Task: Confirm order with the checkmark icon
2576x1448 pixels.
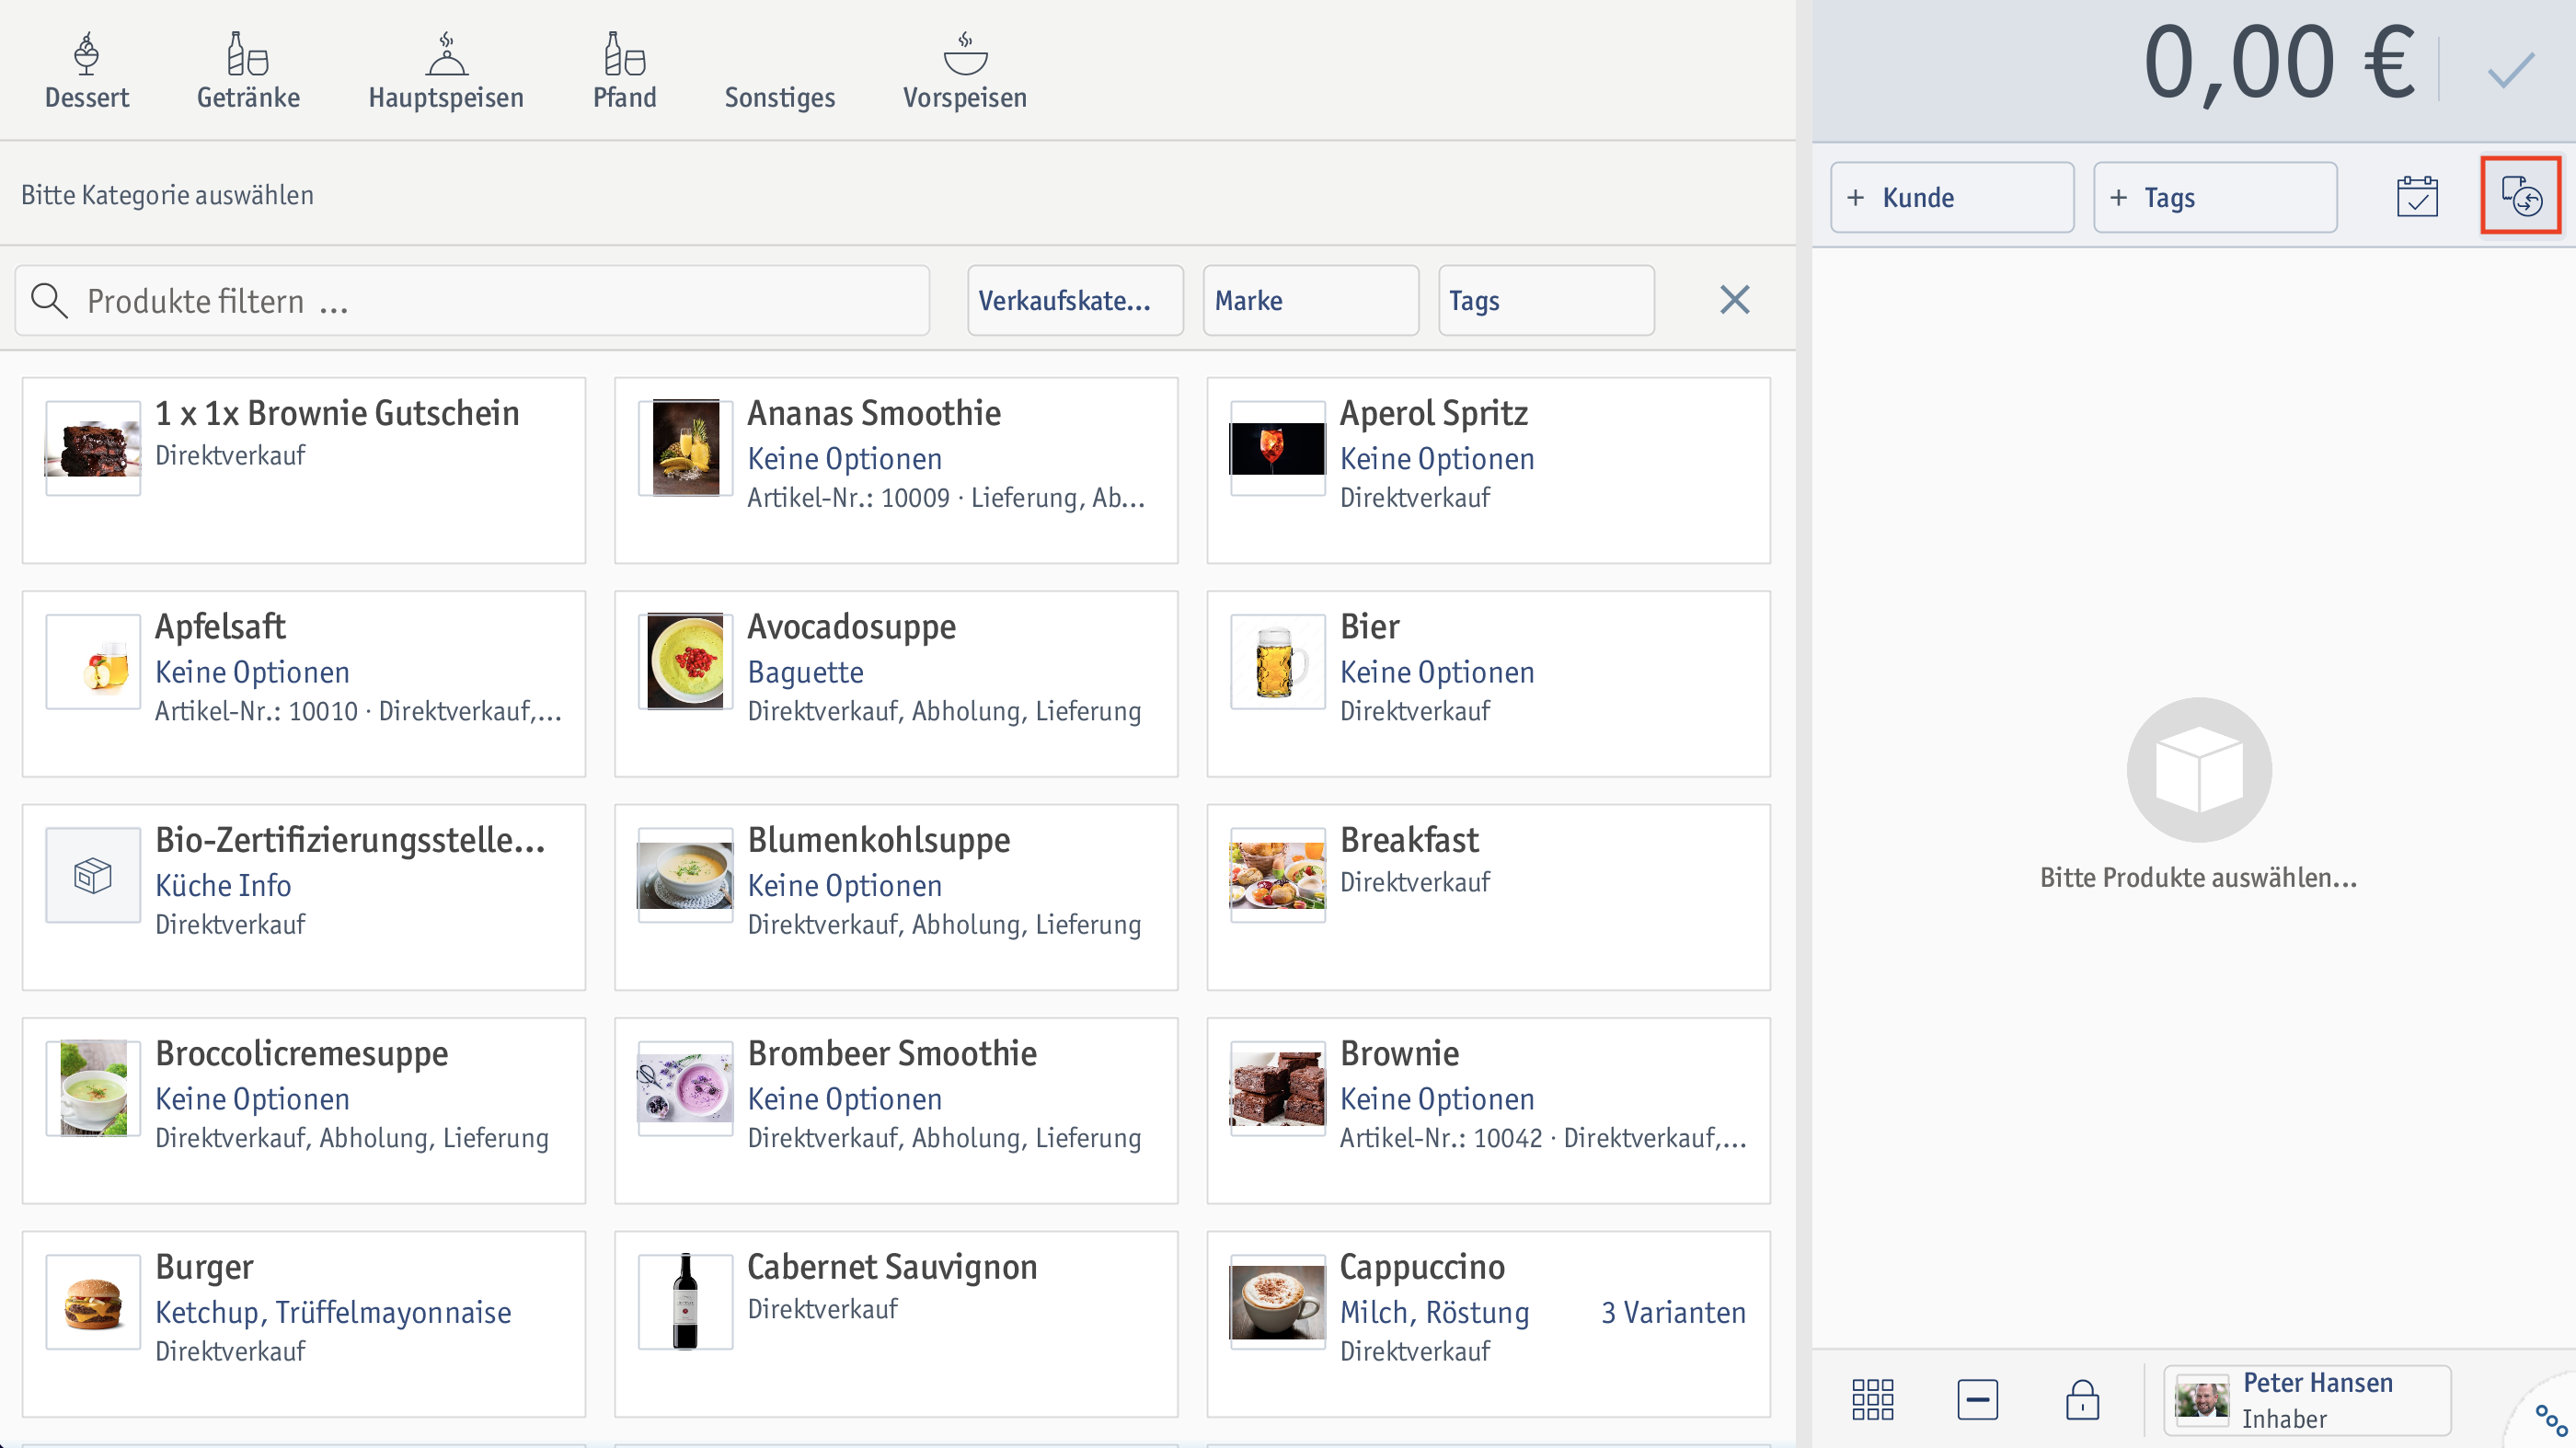Action: pyautogui.click(x=2511, y=70)
